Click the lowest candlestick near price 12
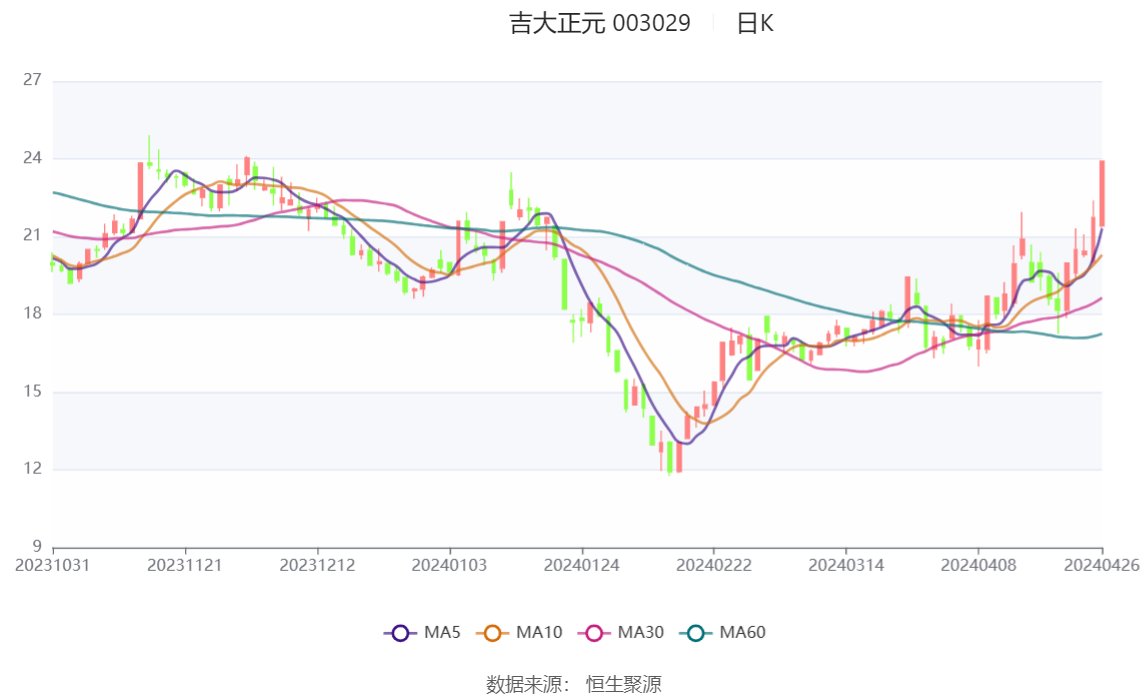This screenshot has width=1148, height=699. pos(670,457)
